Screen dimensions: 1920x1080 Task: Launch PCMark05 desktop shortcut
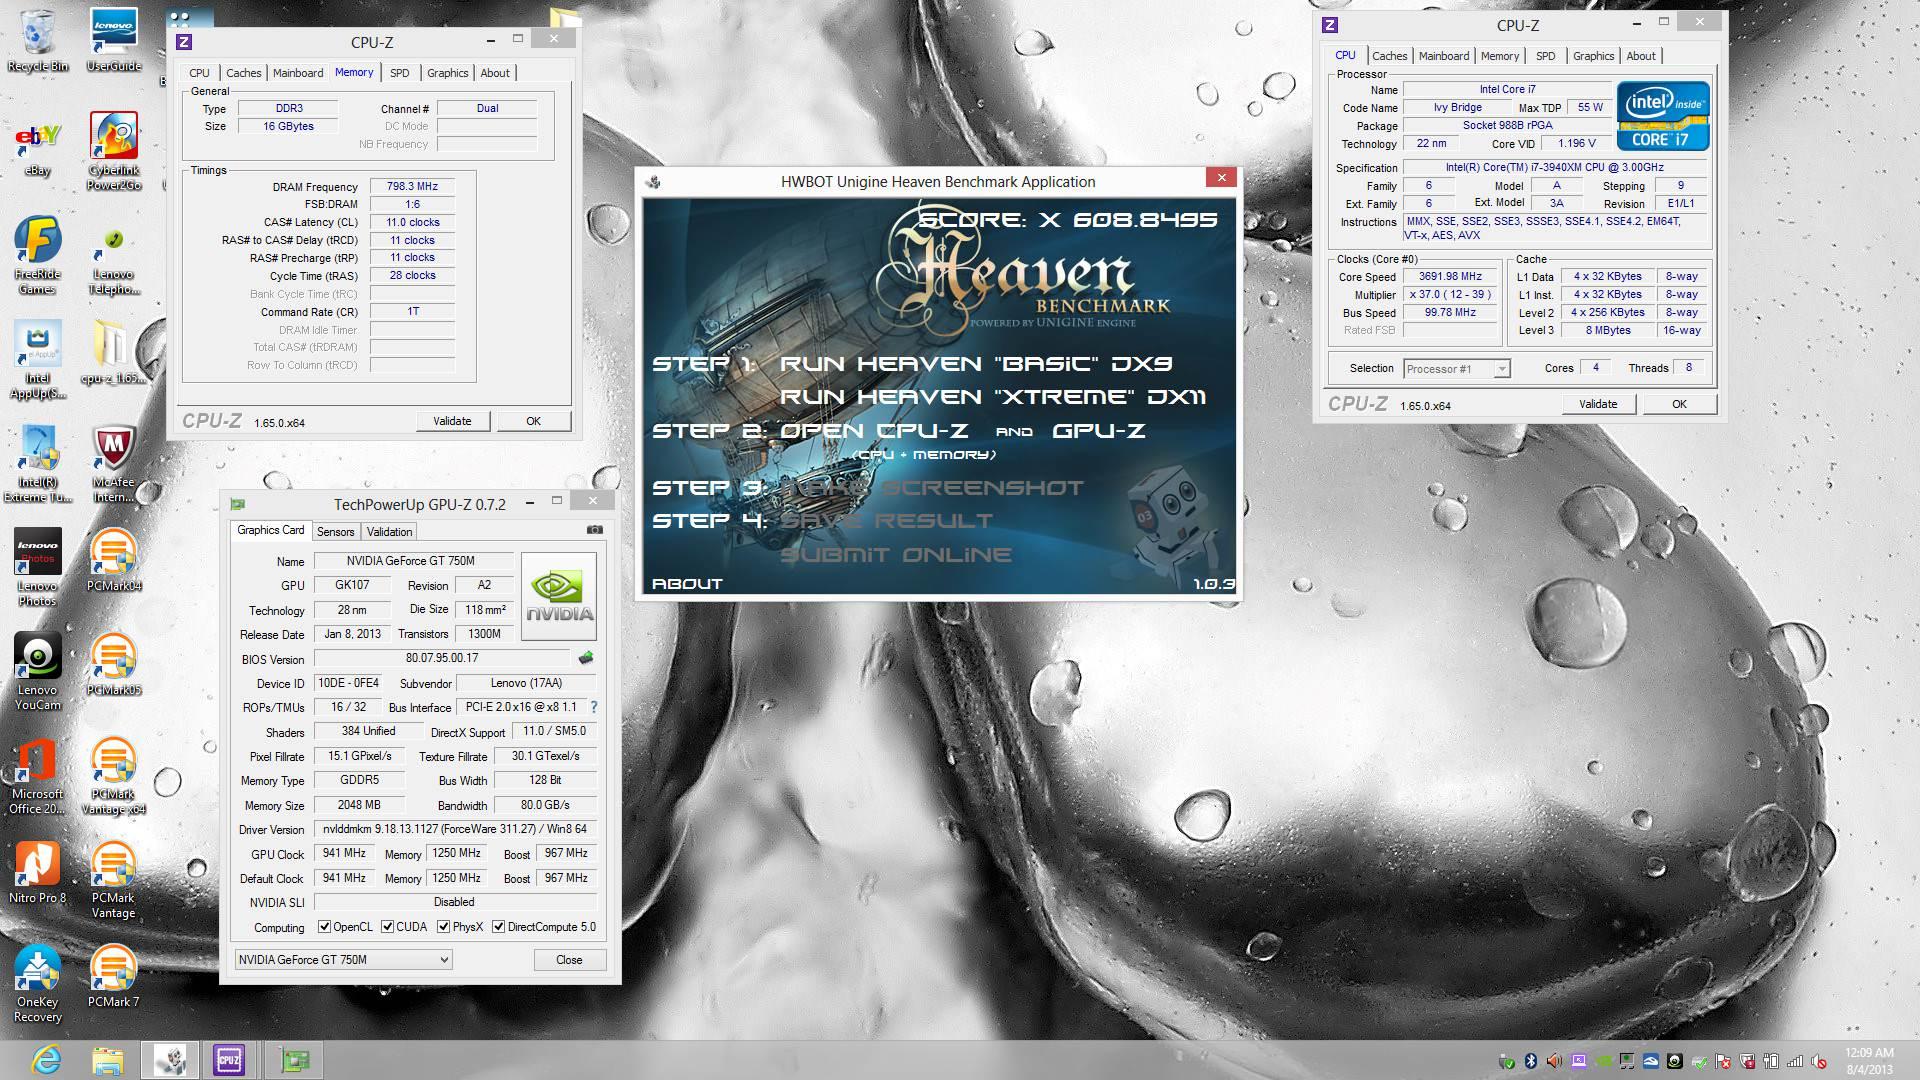[x=113, y=664]
